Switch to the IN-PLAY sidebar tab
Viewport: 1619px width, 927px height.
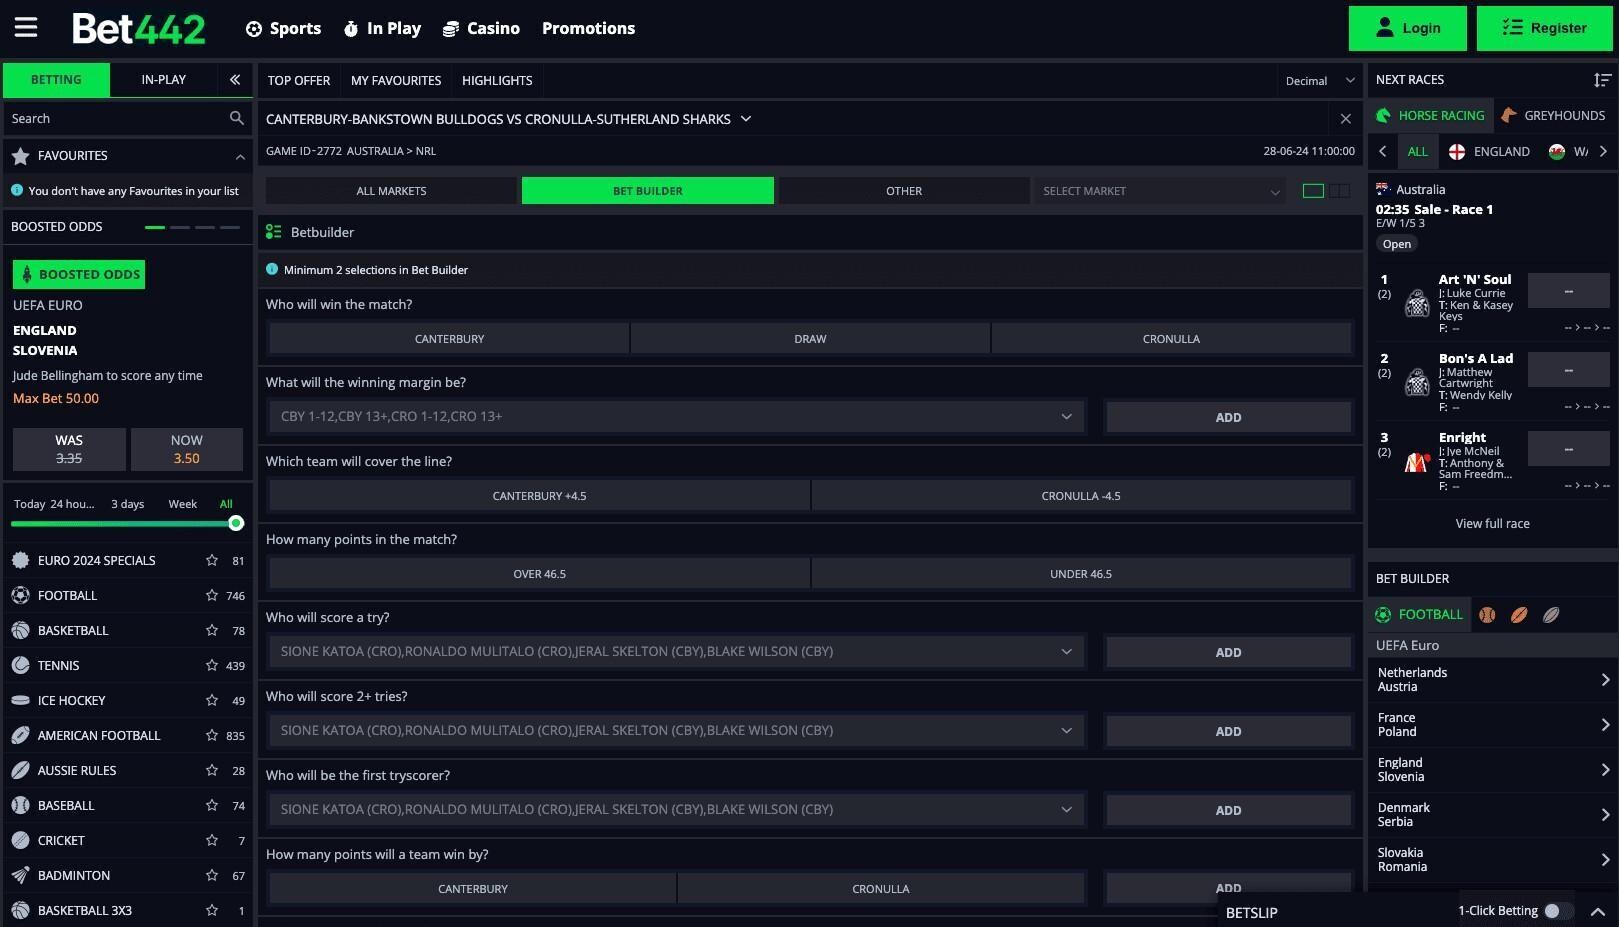click(x=163, y=80)
